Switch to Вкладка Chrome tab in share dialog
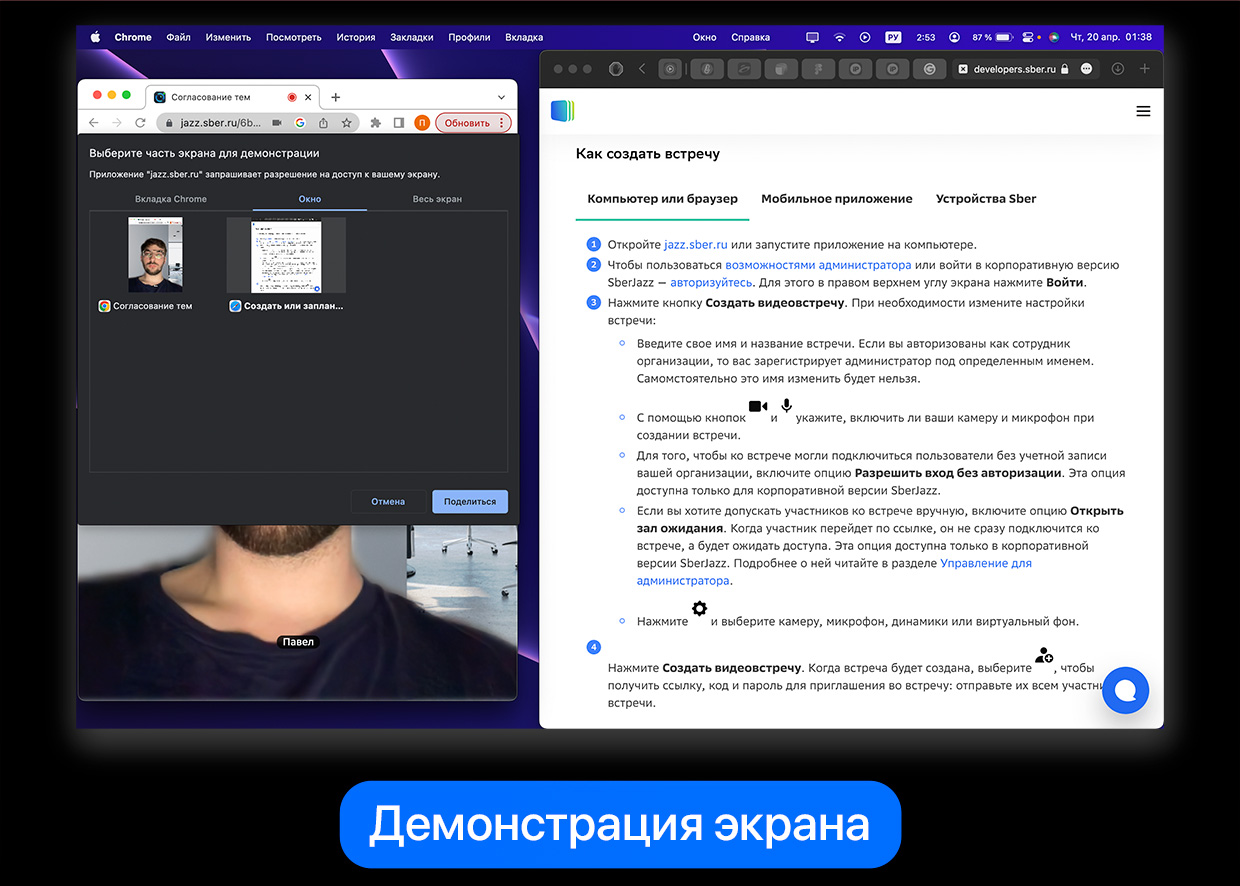 point(171,199)
